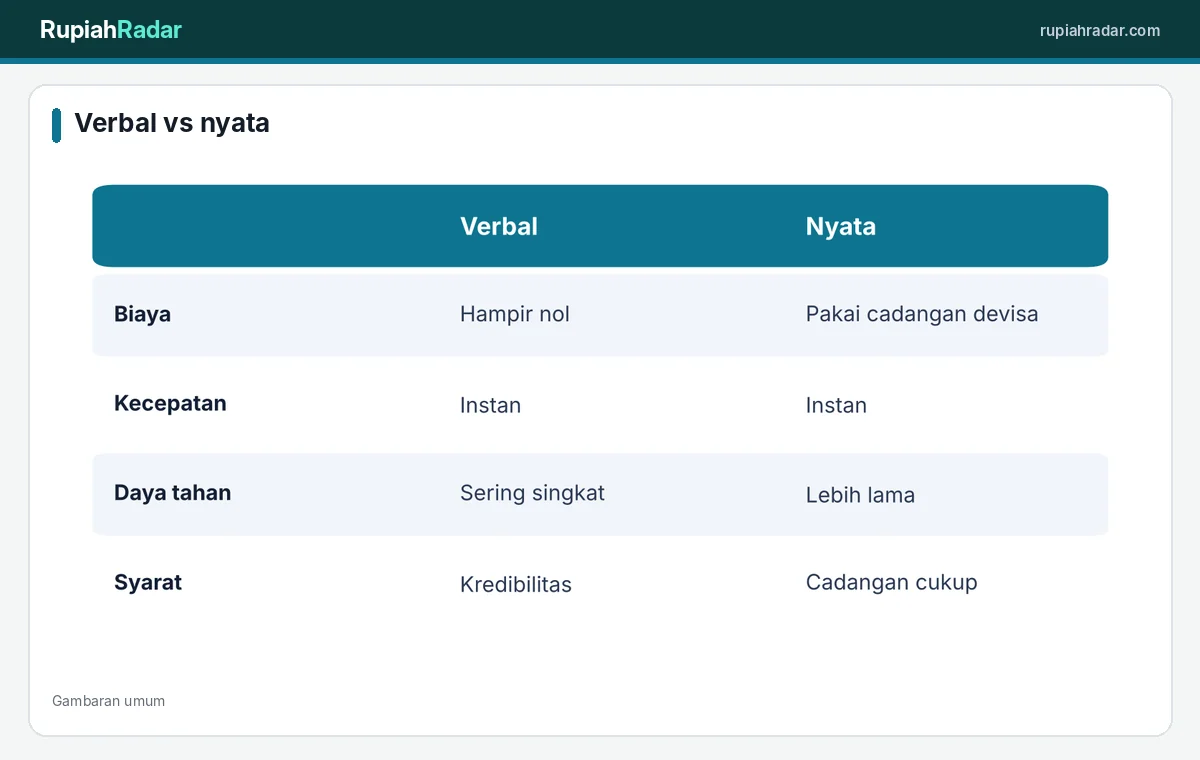Image resolution: width=1200 pixels, height=760 pixels.
Task: Click 'Instan' in the Nyata column
Action: (x=836, y=405)
